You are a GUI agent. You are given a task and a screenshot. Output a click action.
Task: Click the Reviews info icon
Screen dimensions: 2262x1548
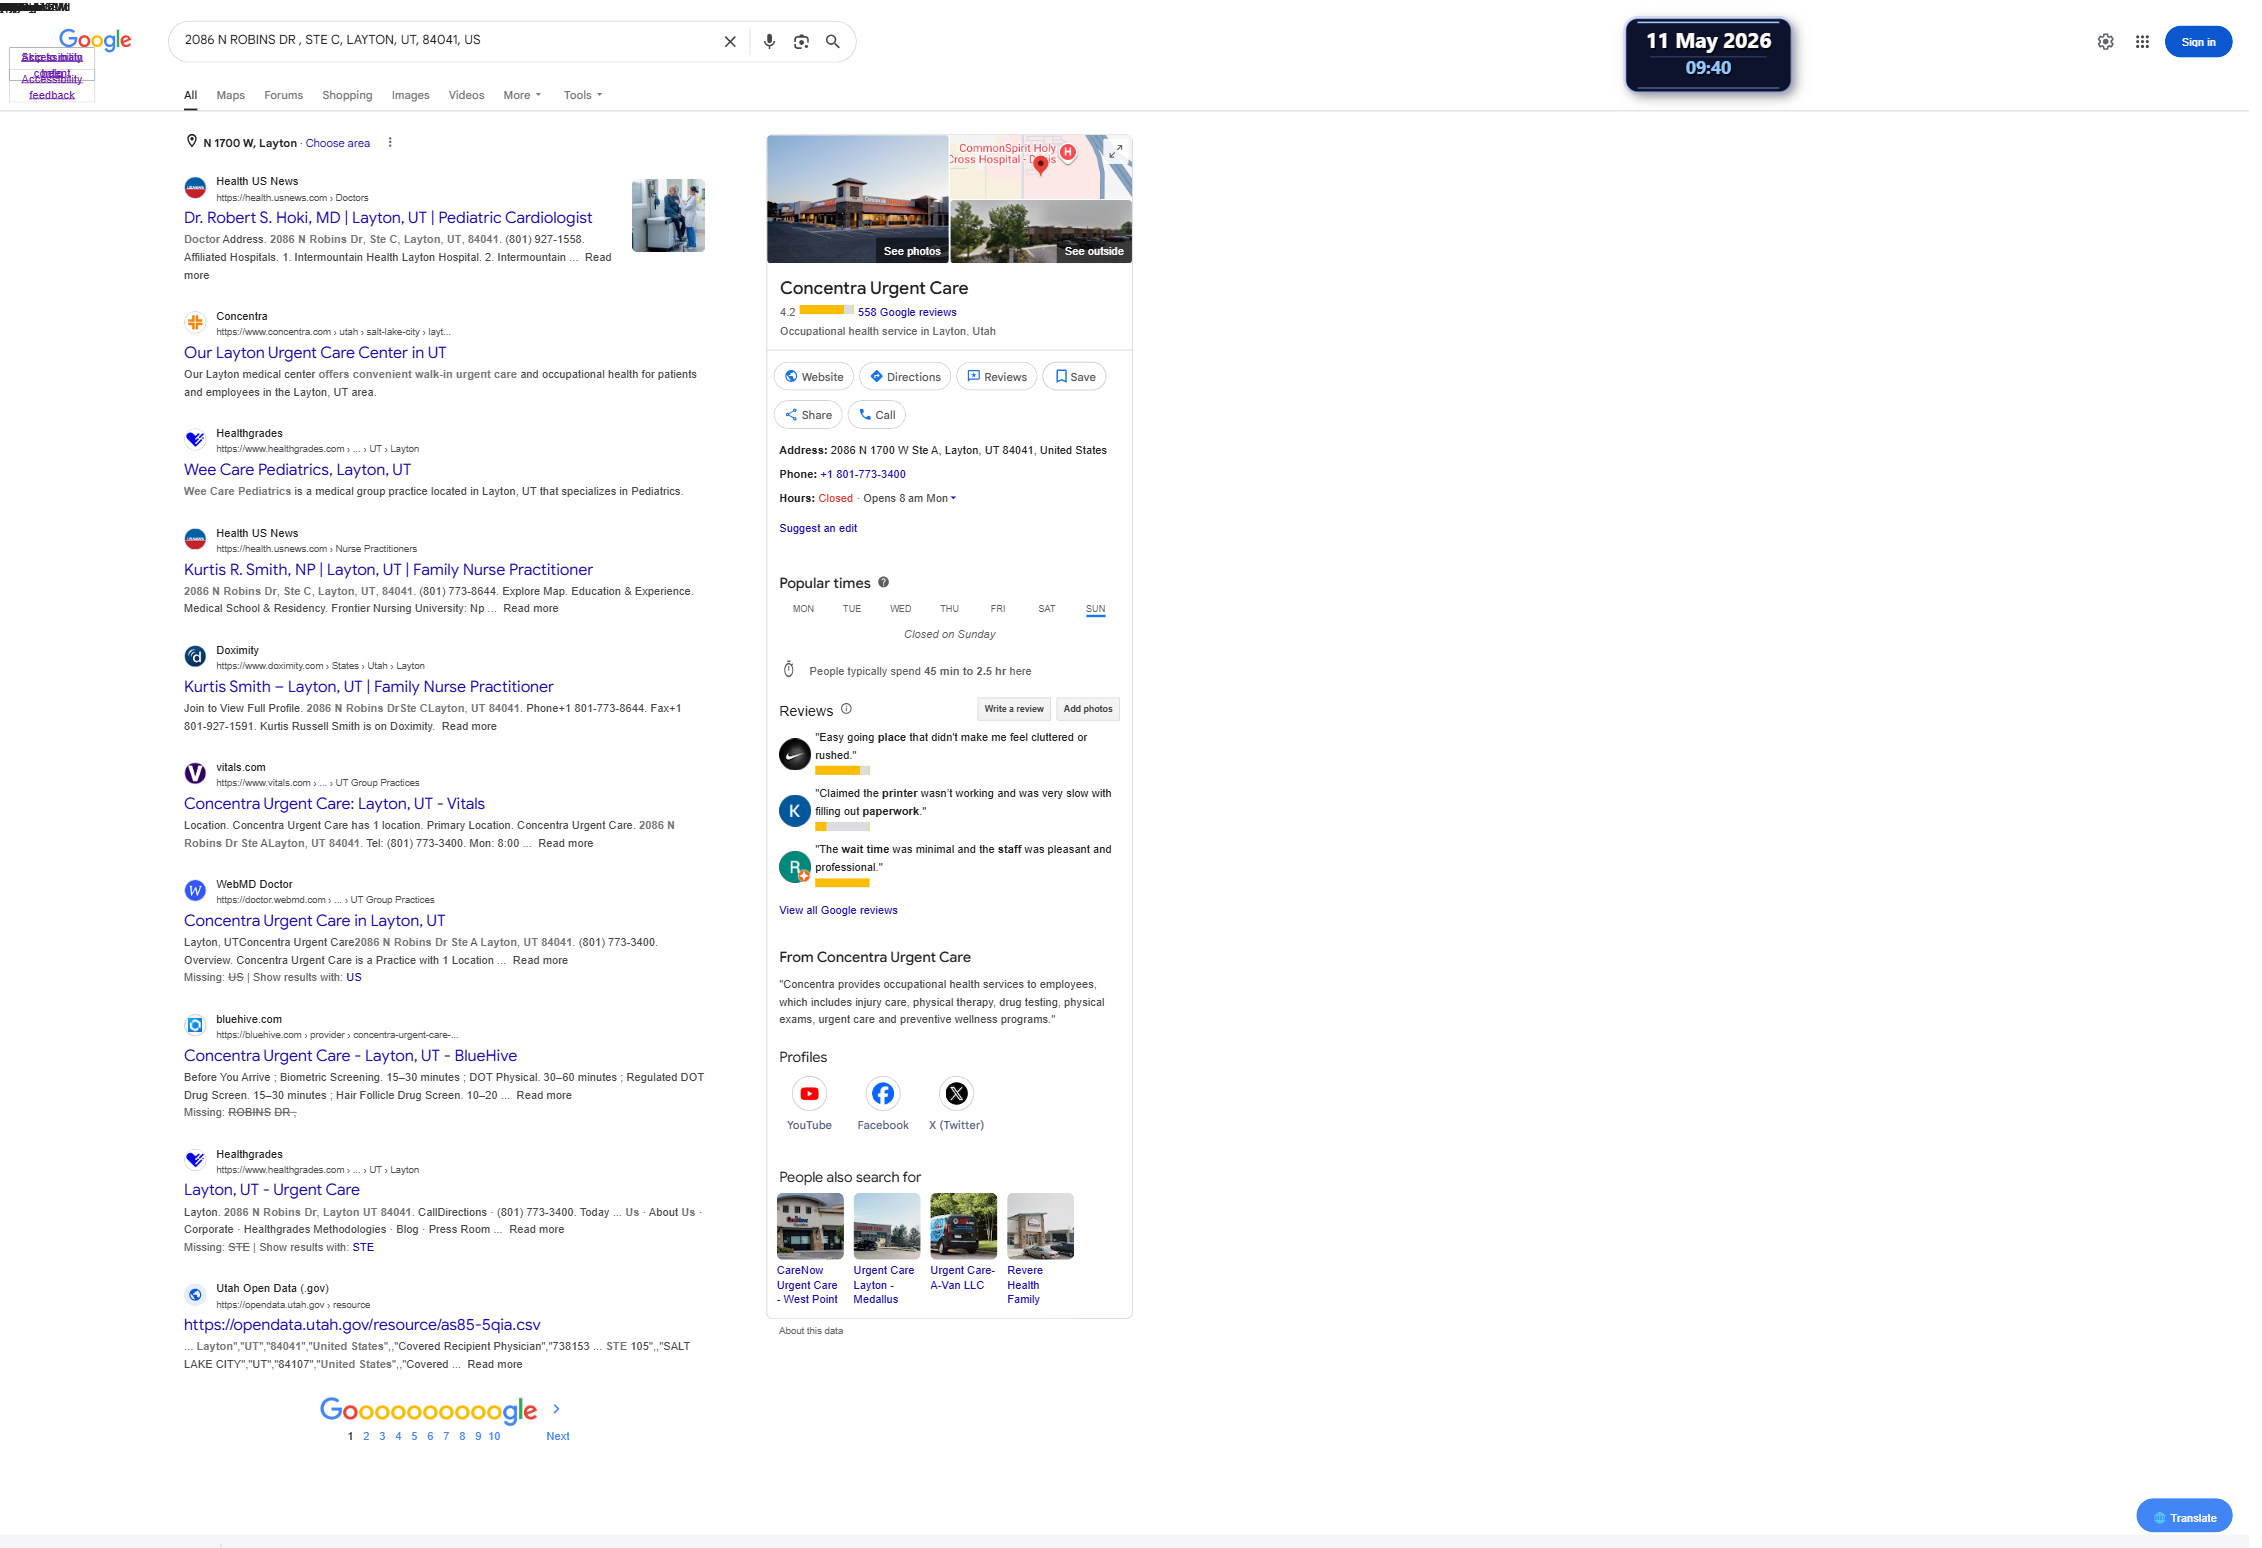[846, 709]
